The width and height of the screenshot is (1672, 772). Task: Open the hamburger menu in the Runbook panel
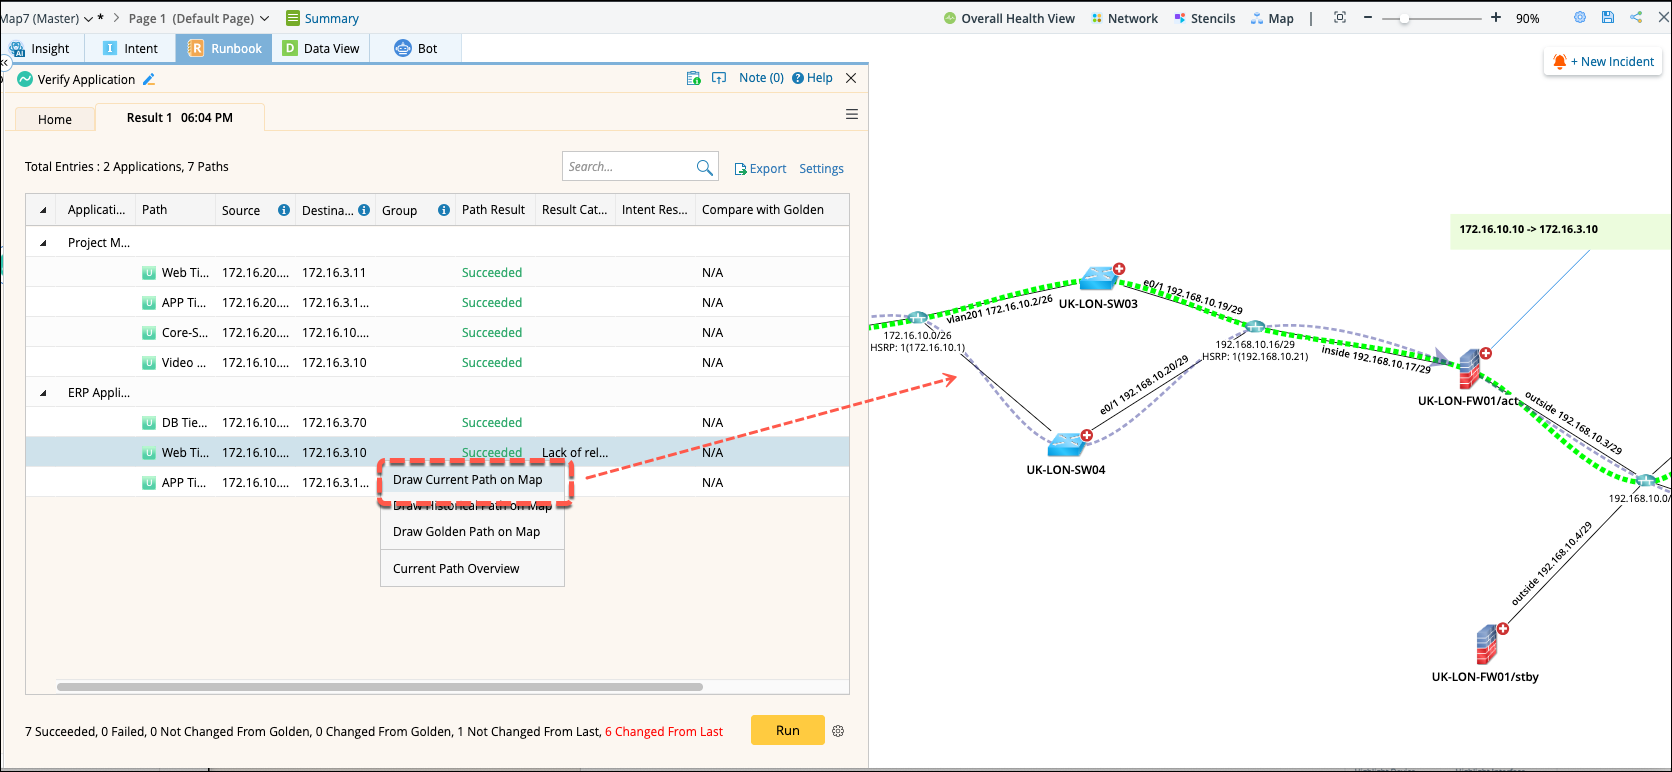(x=852, y=115)
